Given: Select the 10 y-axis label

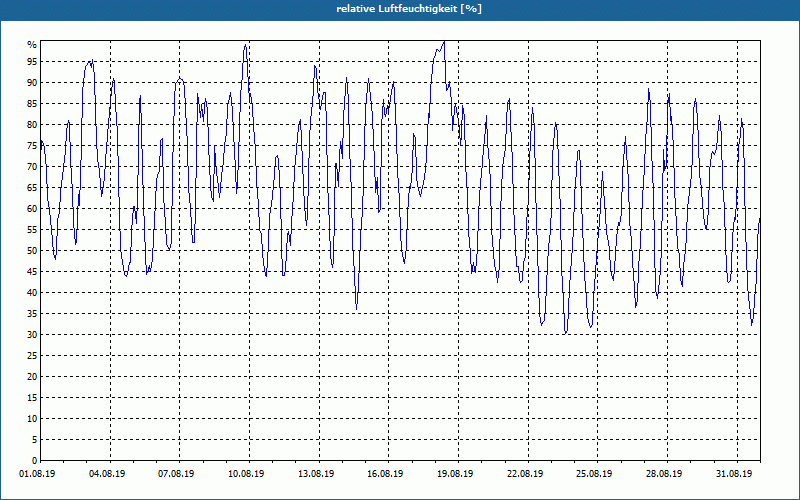Looking at the screenshot, I should coord(32,418).
